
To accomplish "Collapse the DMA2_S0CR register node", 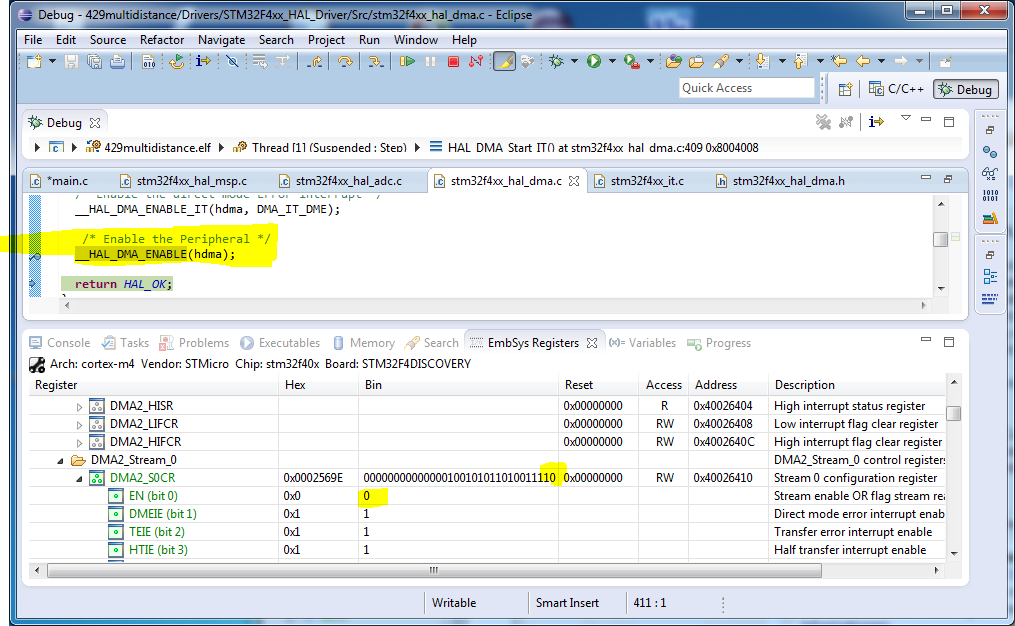I will pyautogui.click(x=79, y=479).
